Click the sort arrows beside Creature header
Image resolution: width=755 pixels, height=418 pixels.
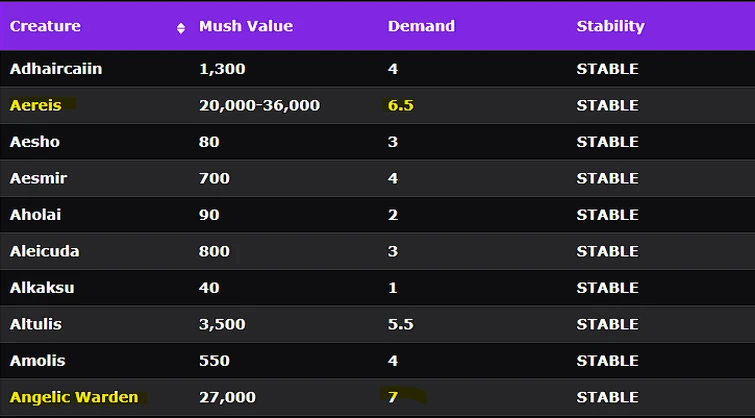point(181,27)
